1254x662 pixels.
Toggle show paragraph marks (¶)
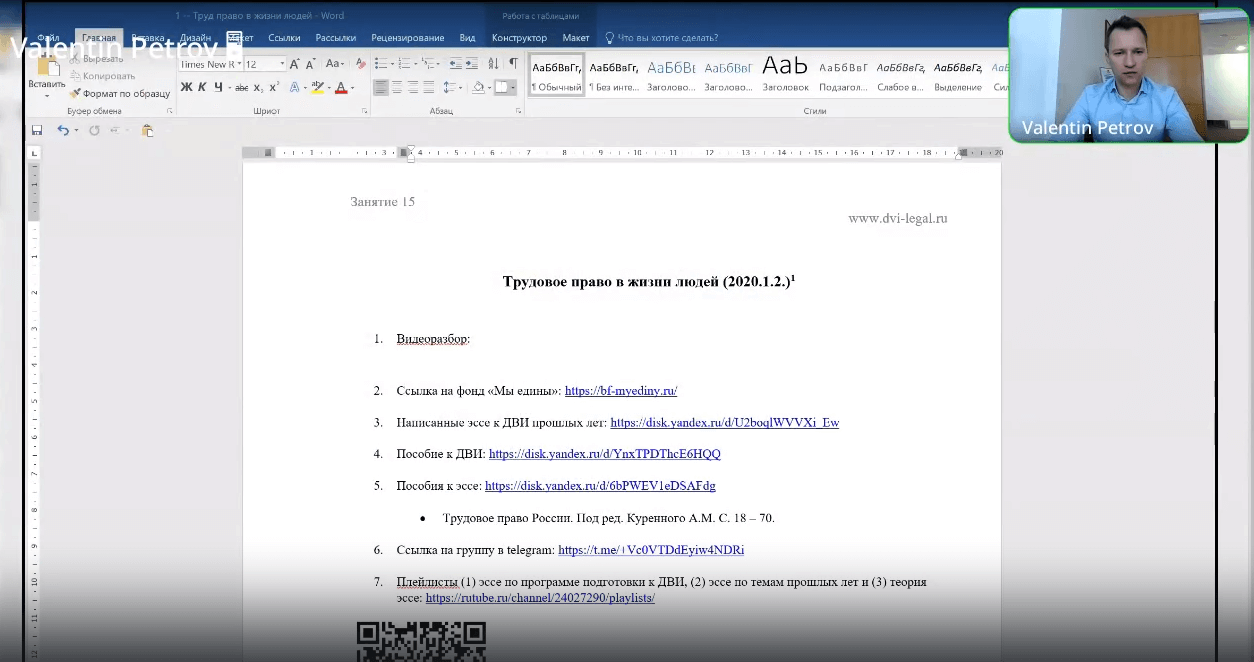(x=513, y=63)
